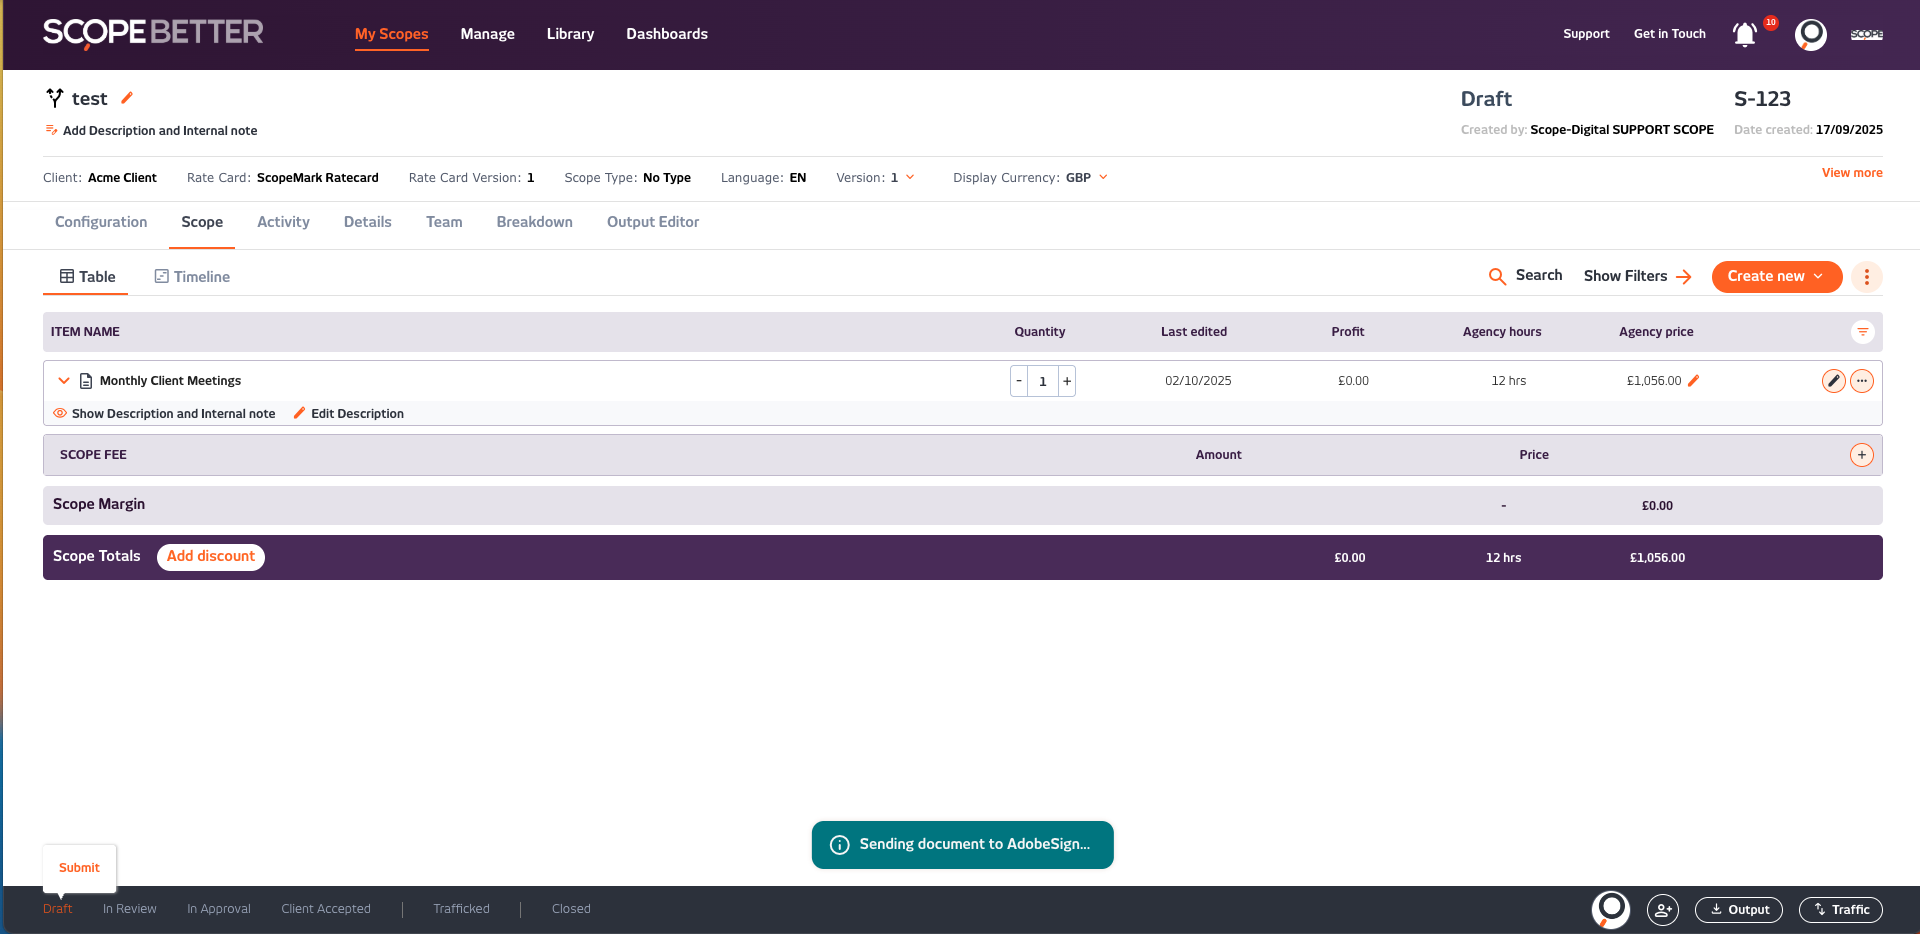The image size is (1920, 934).
Task: Click the filter icon in the table header
Action: click(1863, 331)
